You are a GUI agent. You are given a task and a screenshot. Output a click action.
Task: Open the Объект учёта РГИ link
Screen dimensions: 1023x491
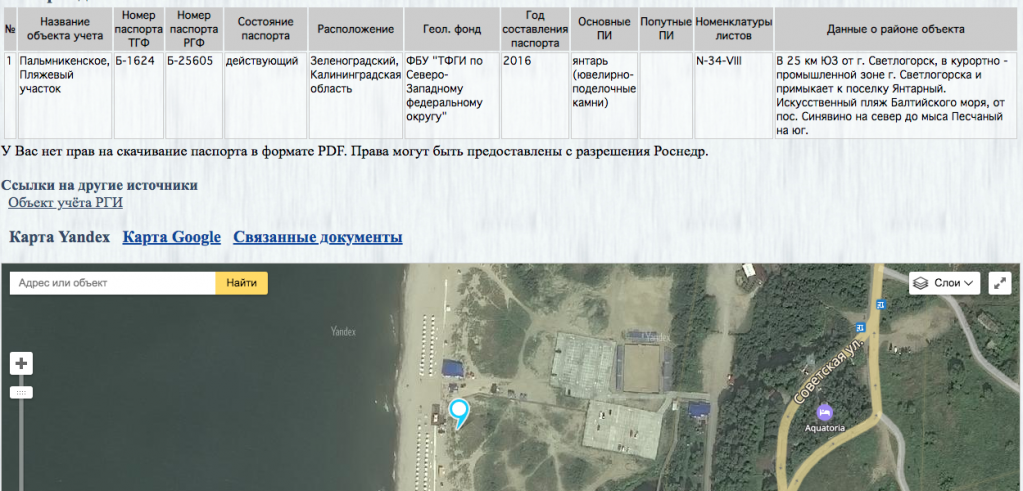click(65, 203)
